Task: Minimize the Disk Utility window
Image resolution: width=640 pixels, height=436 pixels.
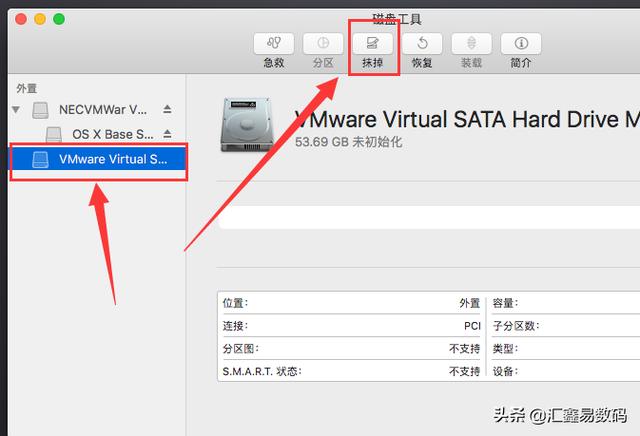Action: tap(40, 19)
